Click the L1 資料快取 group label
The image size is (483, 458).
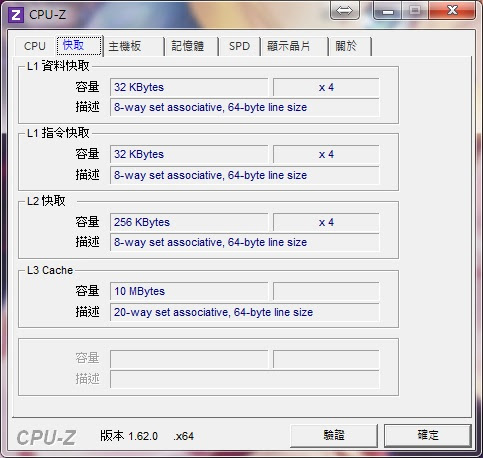coord(58,66)
